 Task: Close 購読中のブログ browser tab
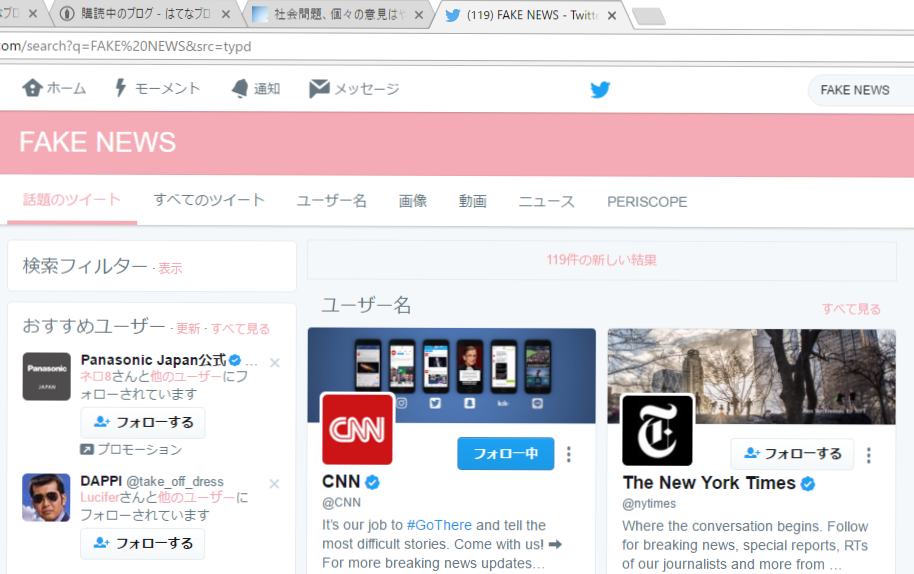pyautogui.click(x=226, y=15)
